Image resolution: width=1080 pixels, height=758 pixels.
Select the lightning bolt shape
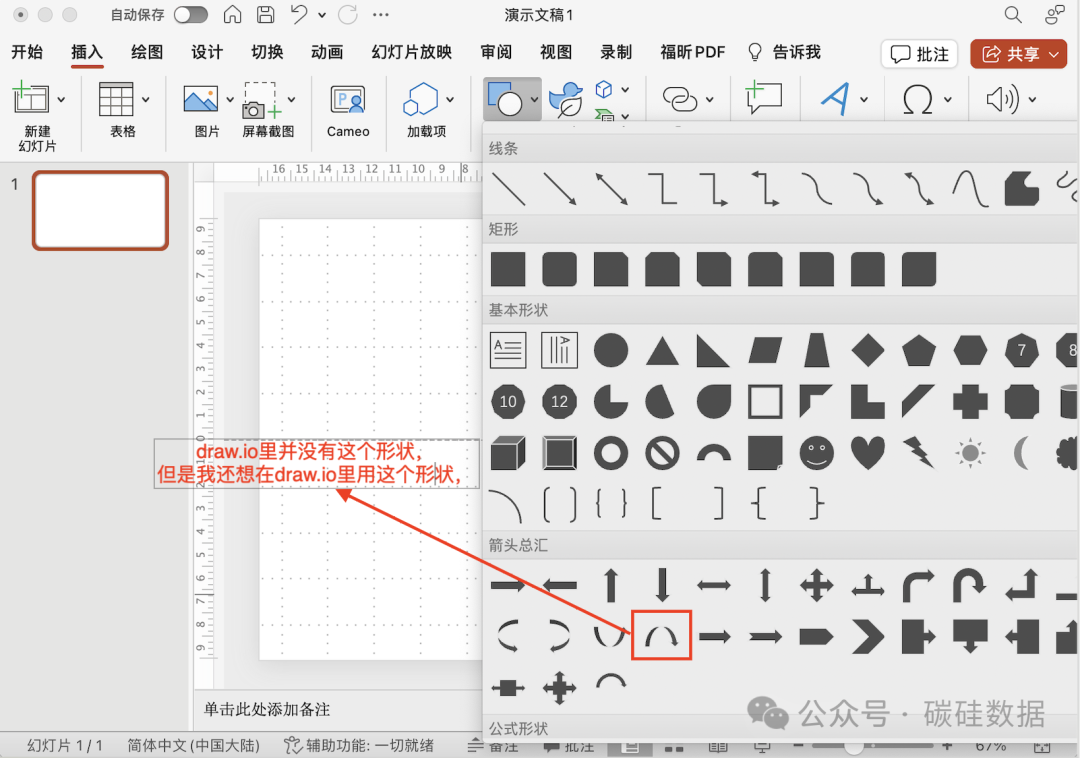pyautogui.click(x=919, y=453)
